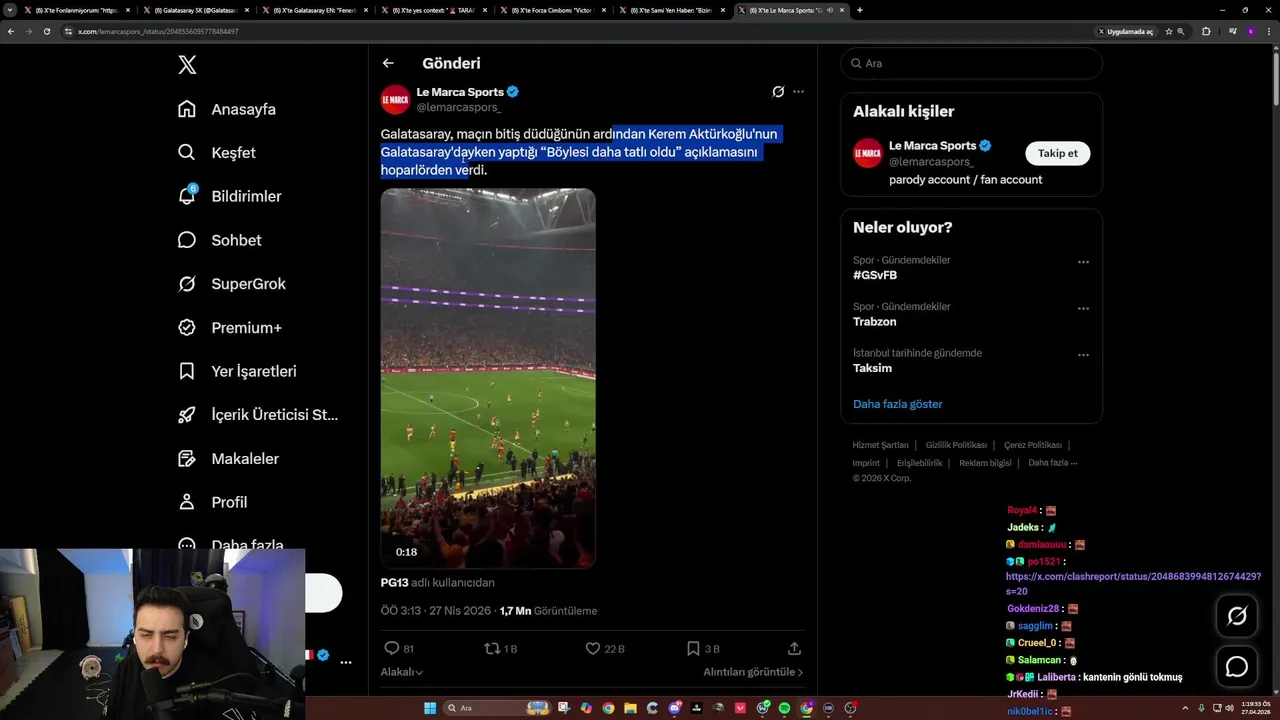Click Daha fazla göster under trends
This screenshot has height=720, width=1280.
pyautogui.click(x=898, y=404)
